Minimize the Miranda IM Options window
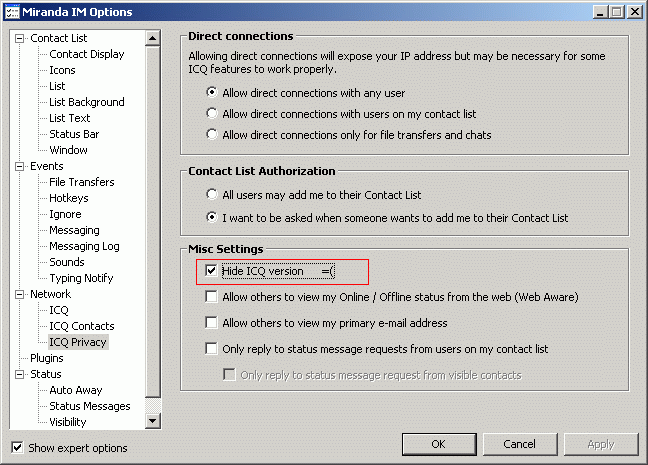Screen dimensions: 648x465 point(600,12)
